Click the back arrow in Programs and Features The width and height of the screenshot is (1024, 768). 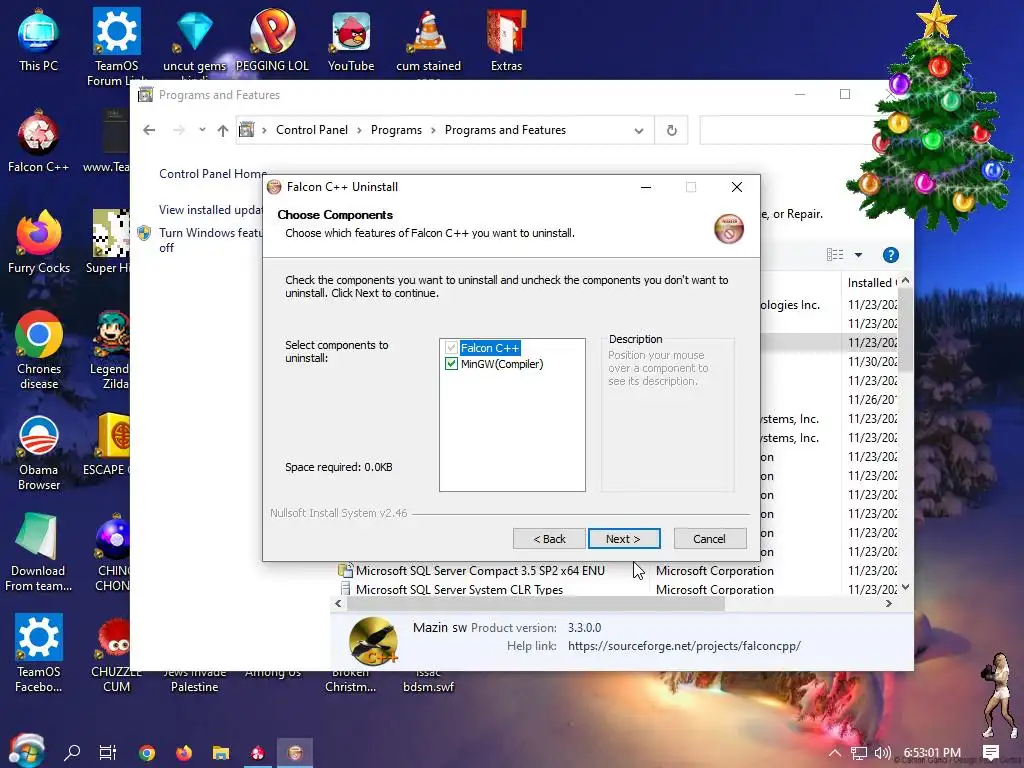pos(149,130)
